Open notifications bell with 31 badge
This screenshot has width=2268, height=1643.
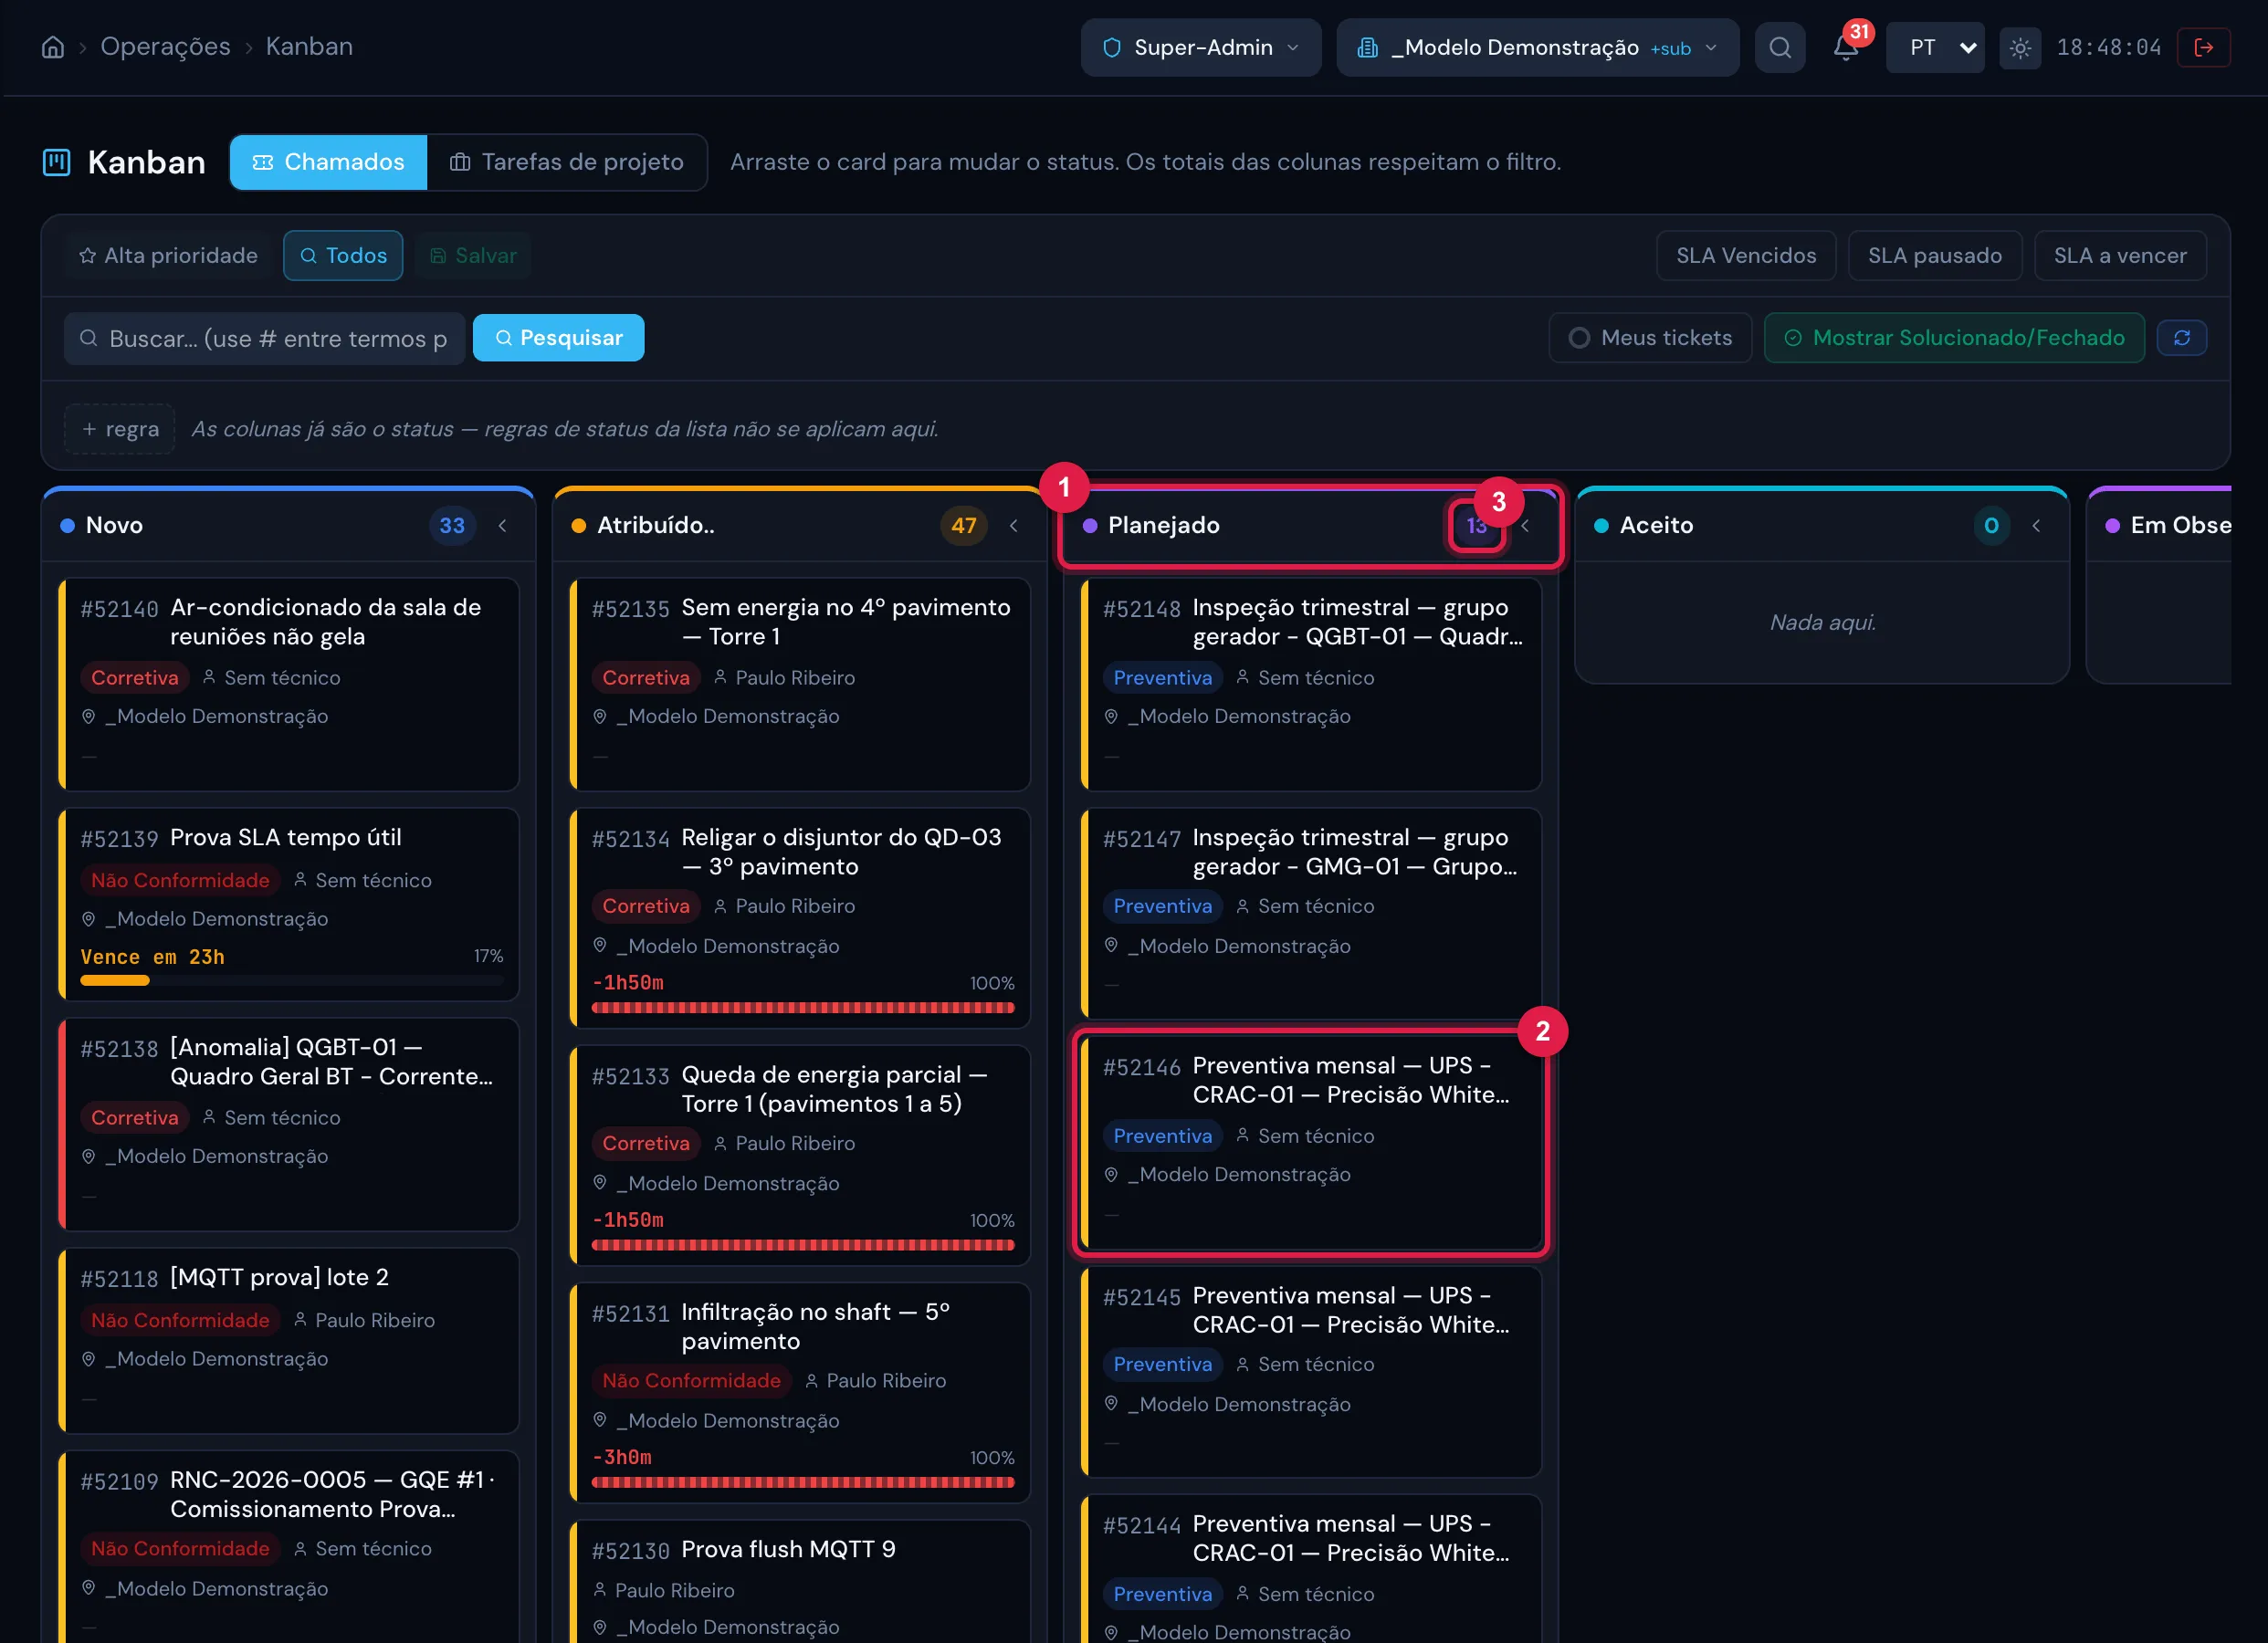[1845, 47]
